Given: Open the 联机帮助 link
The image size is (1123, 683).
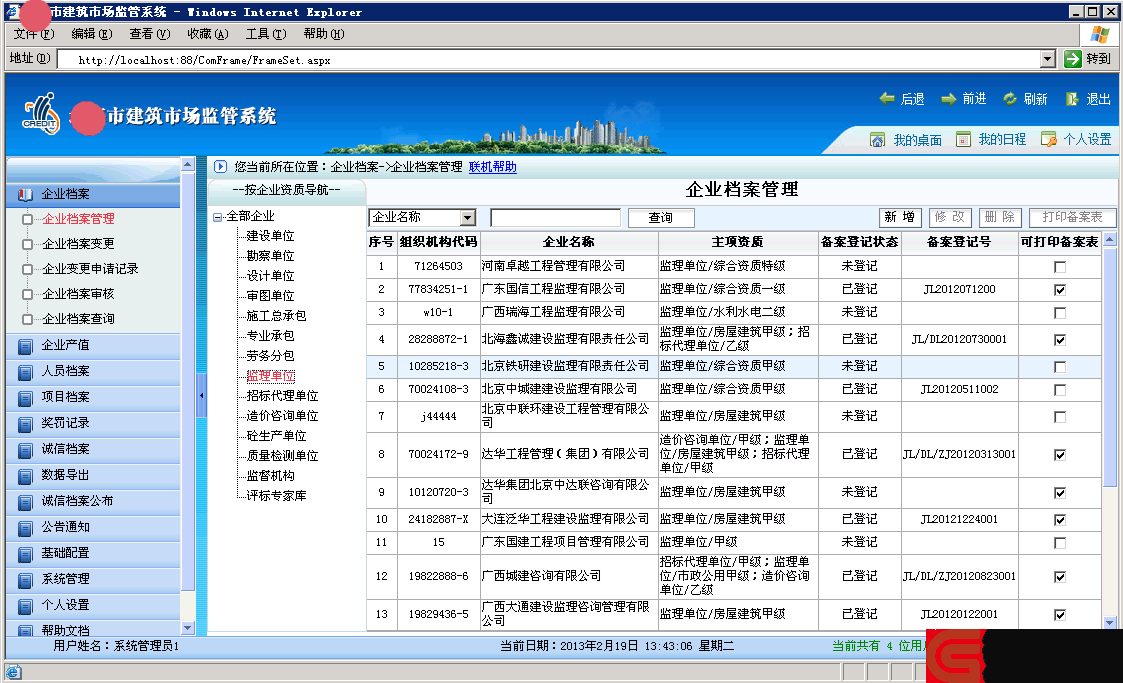Looking at the screenshot, I should [493, 167].
